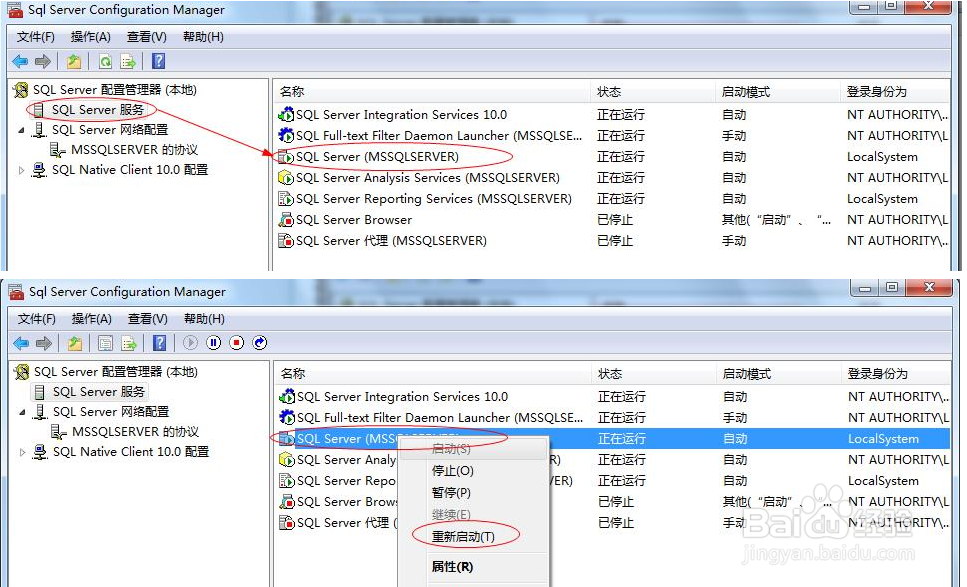Open the 帮助(H) menu in the lower window
The width and height of the screenshot is (967, 587).
coord(205,319)
